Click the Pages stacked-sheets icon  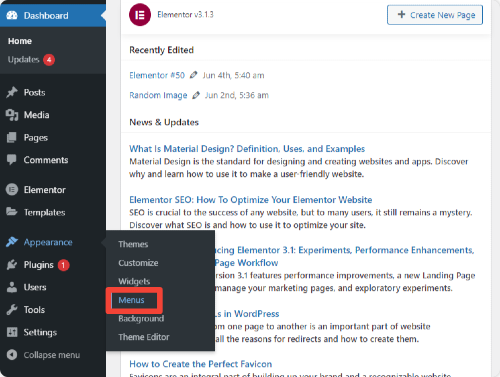(x=12, y=137)
